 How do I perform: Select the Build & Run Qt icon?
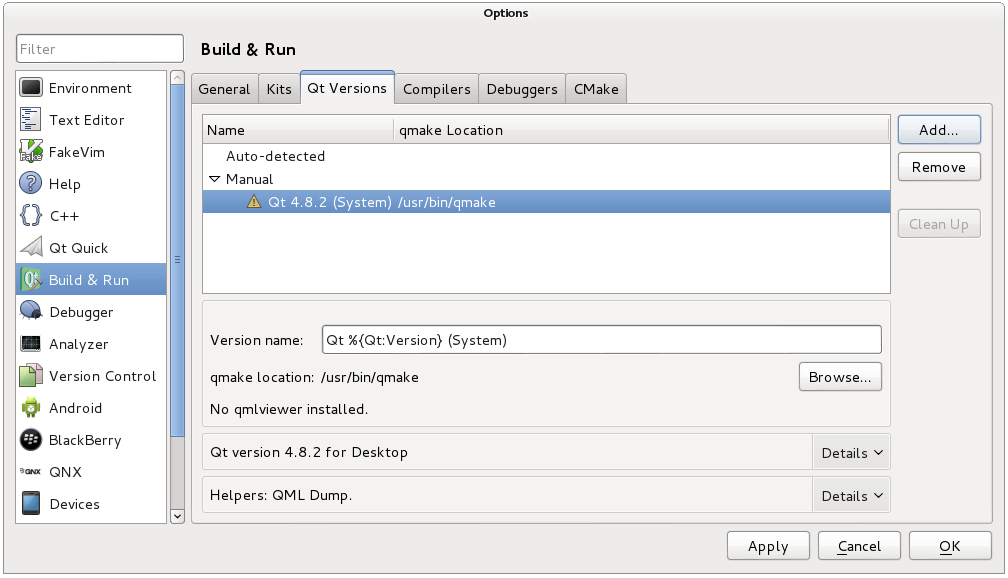31,280
